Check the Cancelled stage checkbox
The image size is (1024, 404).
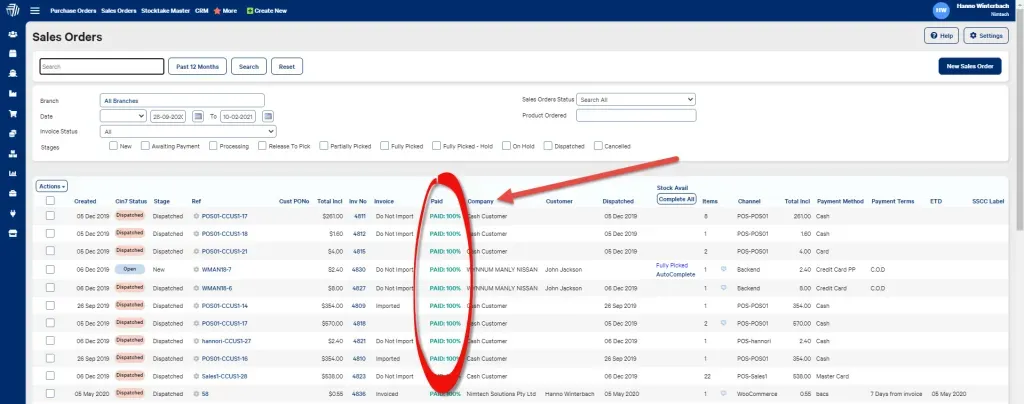[597, 146]
